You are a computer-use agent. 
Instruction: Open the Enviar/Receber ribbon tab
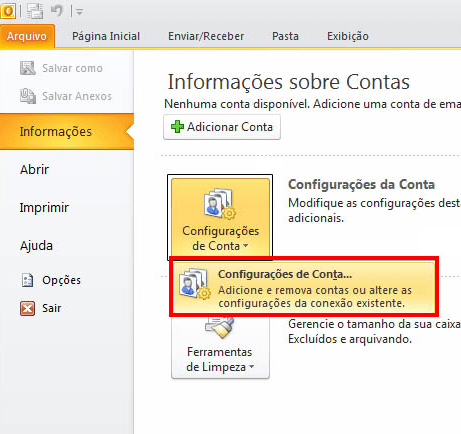tap(206, 36)
